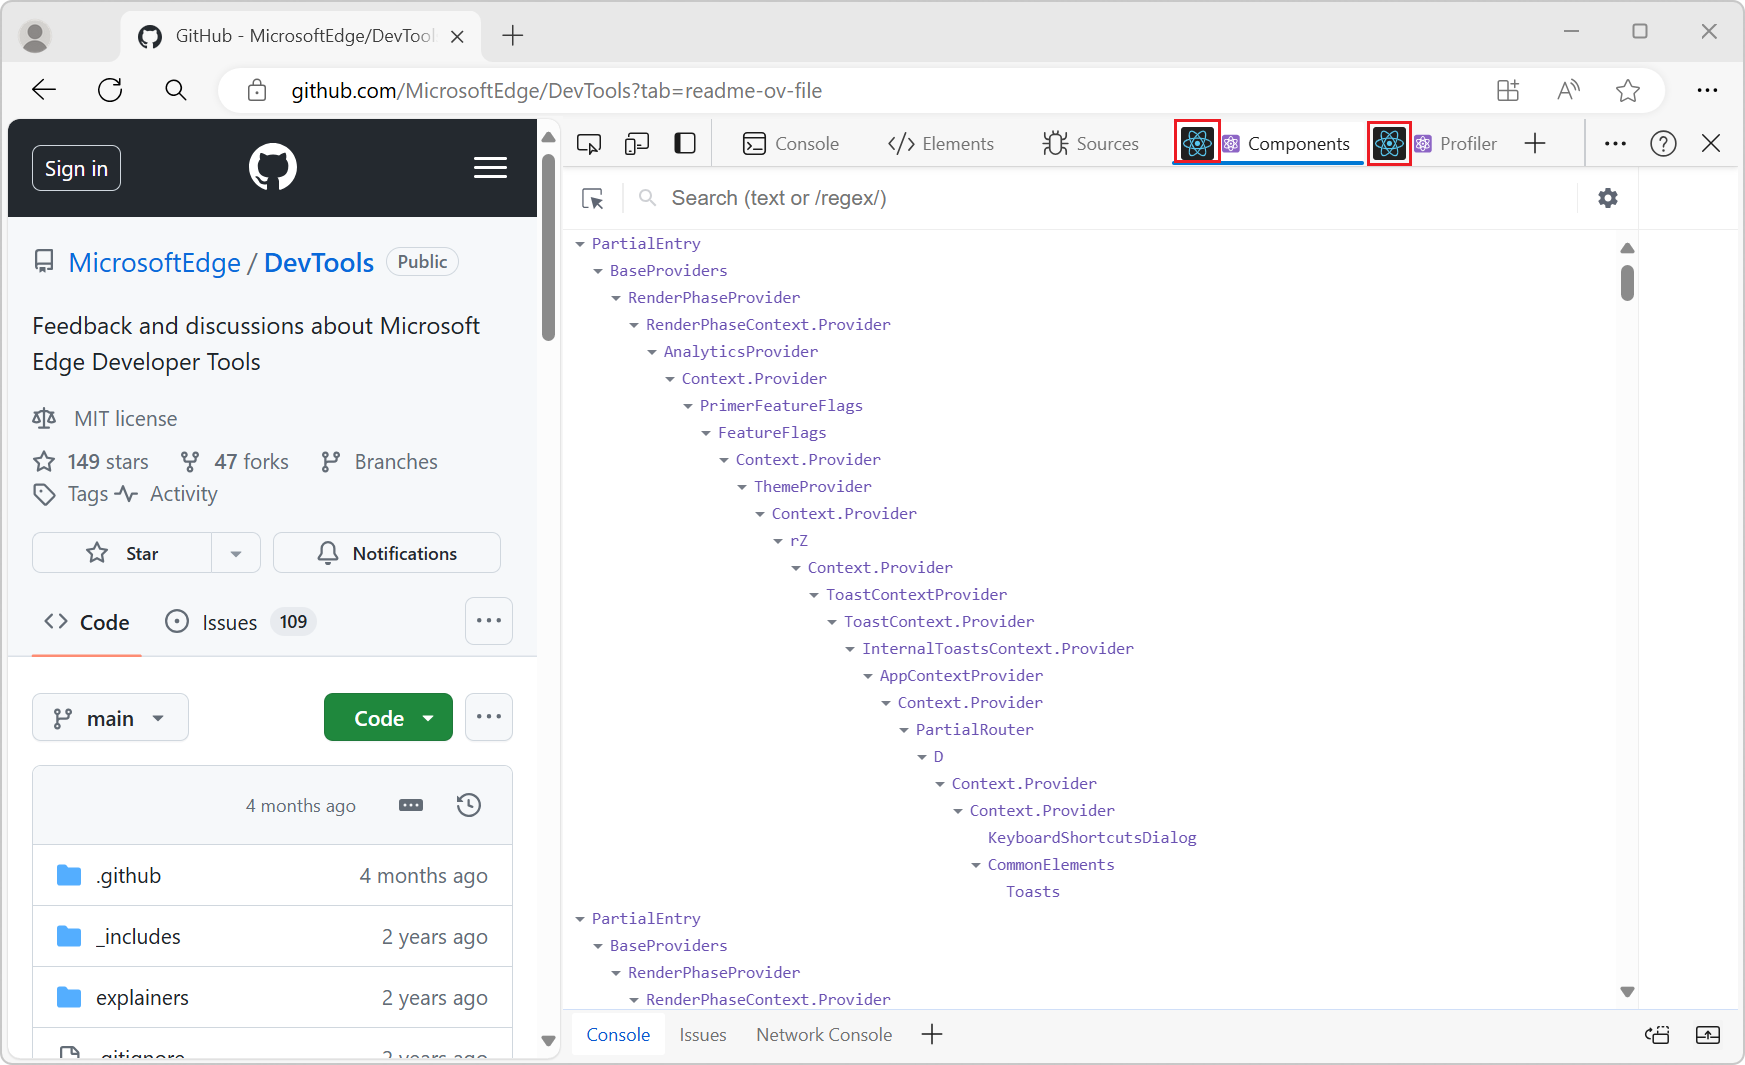
Task: Switch to the Console tool tab
Action: [x=790, y=144]
